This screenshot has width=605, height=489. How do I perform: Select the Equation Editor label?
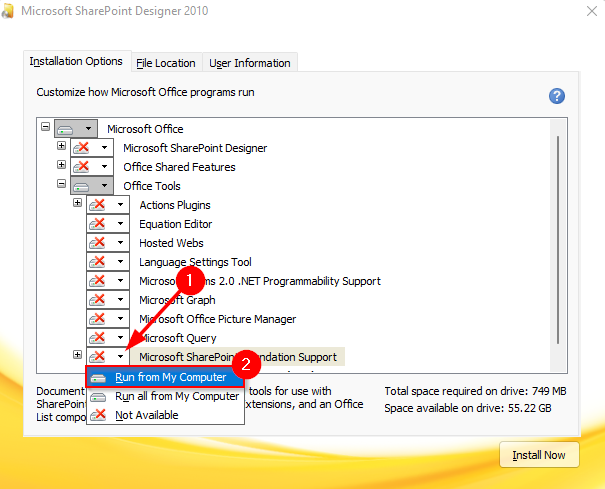pyautogui.click(x=176, y=224)
